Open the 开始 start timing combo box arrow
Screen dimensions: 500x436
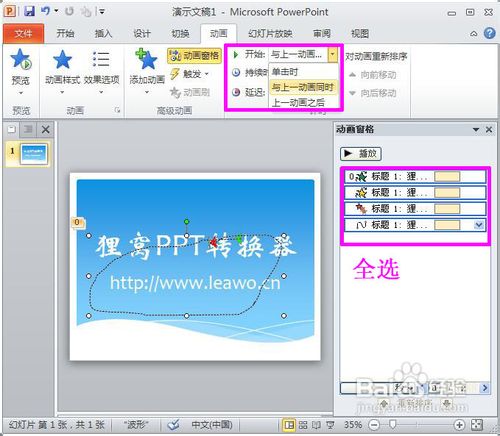pos(332,54)
